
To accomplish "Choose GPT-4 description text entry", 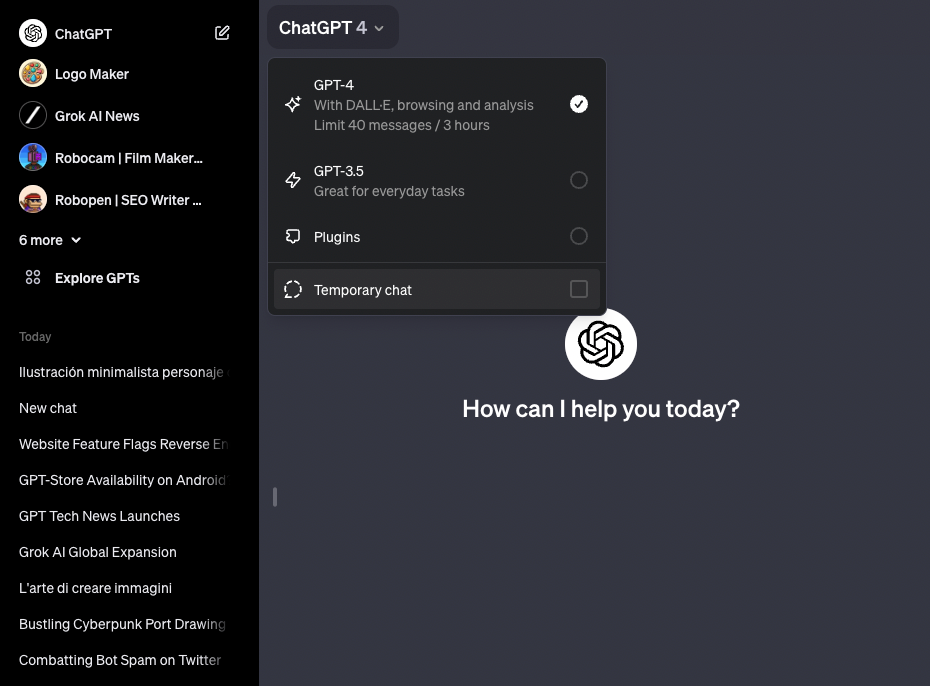I will point(423,115).
